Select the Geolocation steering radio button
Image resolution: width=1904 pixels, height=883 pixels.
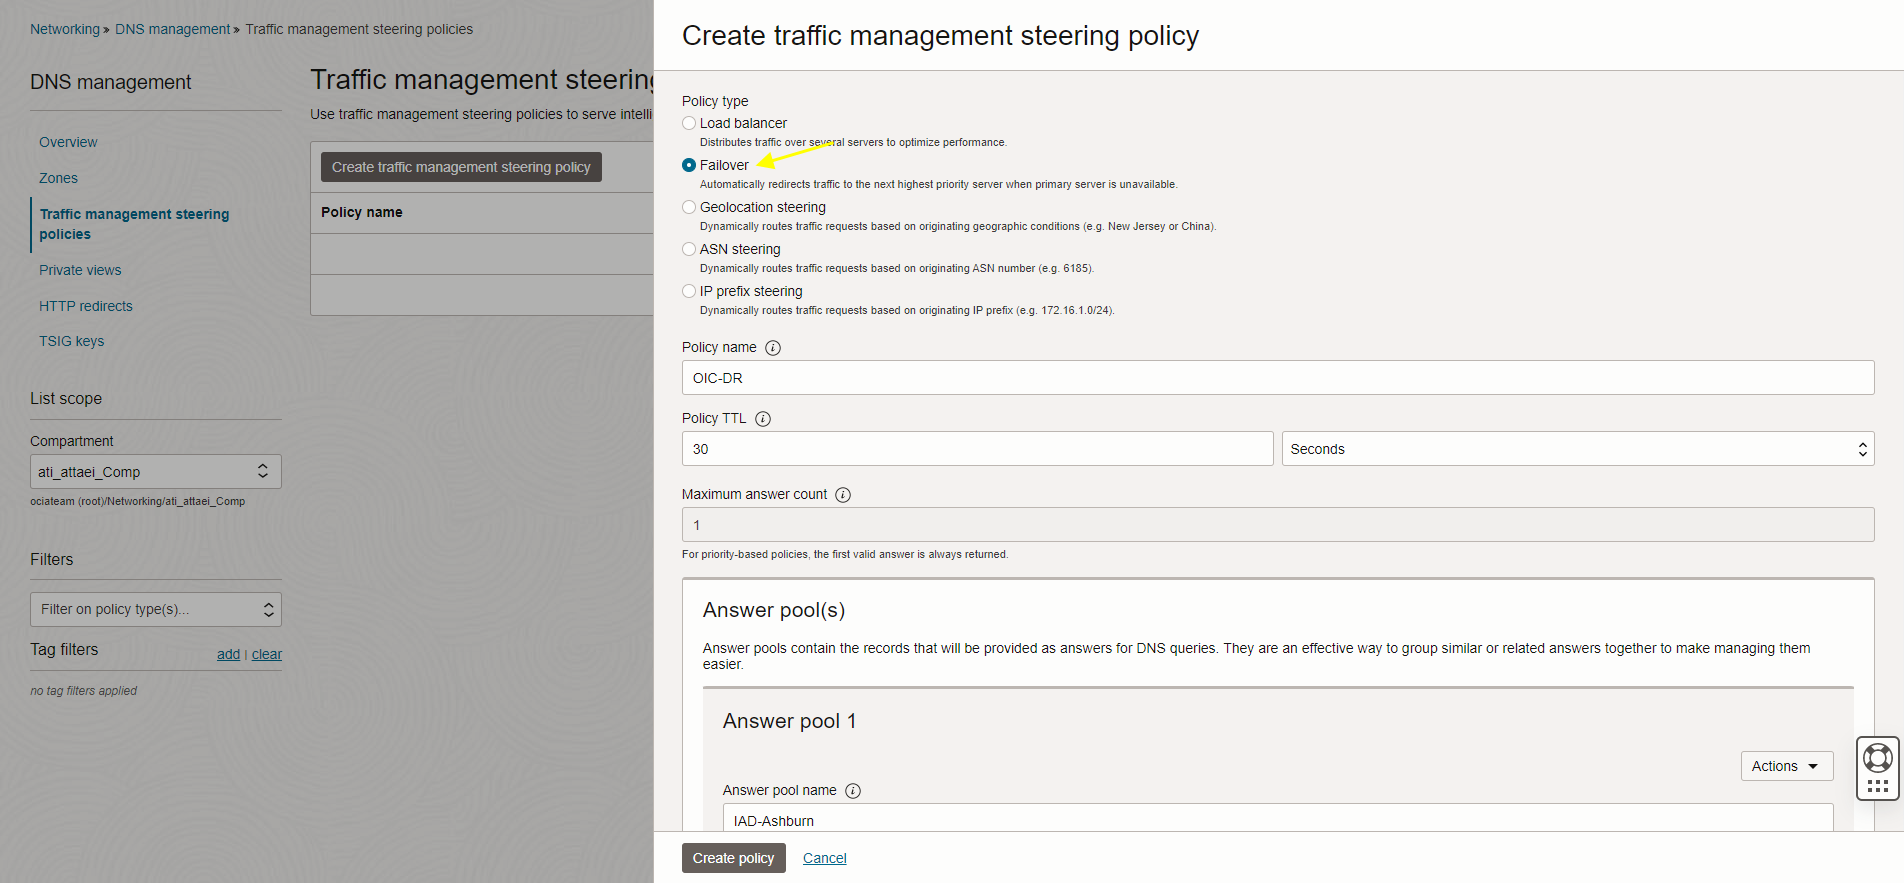689,207
